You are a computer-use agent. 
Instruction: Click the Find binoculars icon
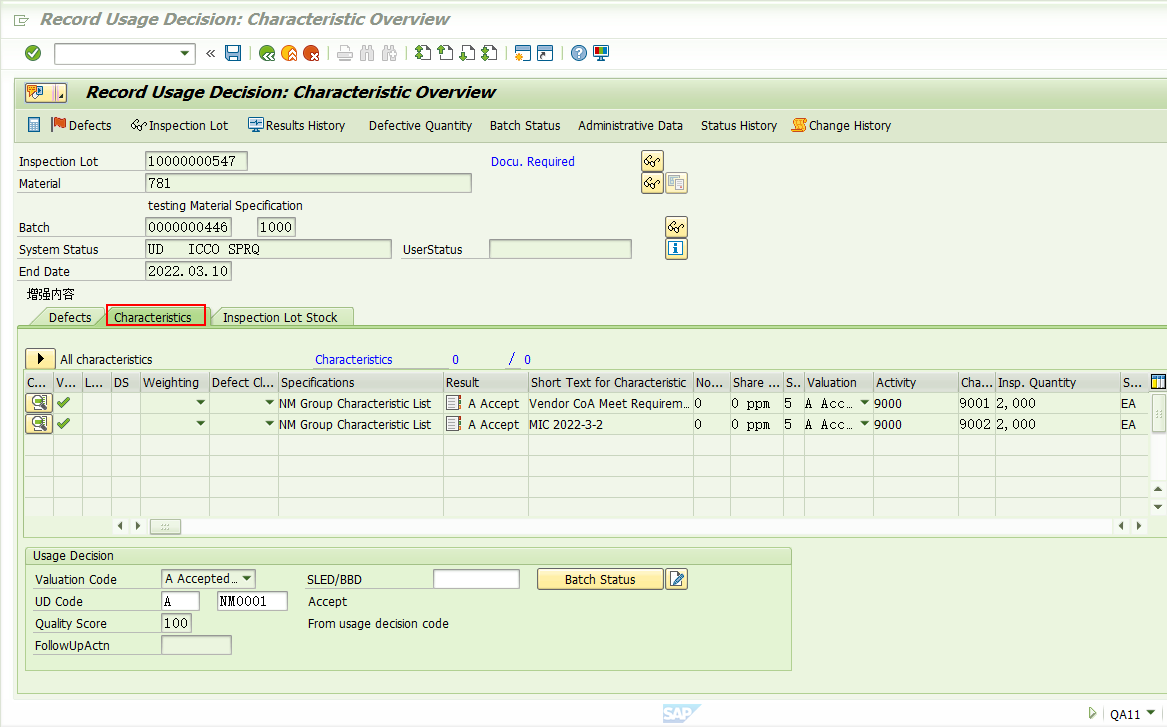coord(367,53)
